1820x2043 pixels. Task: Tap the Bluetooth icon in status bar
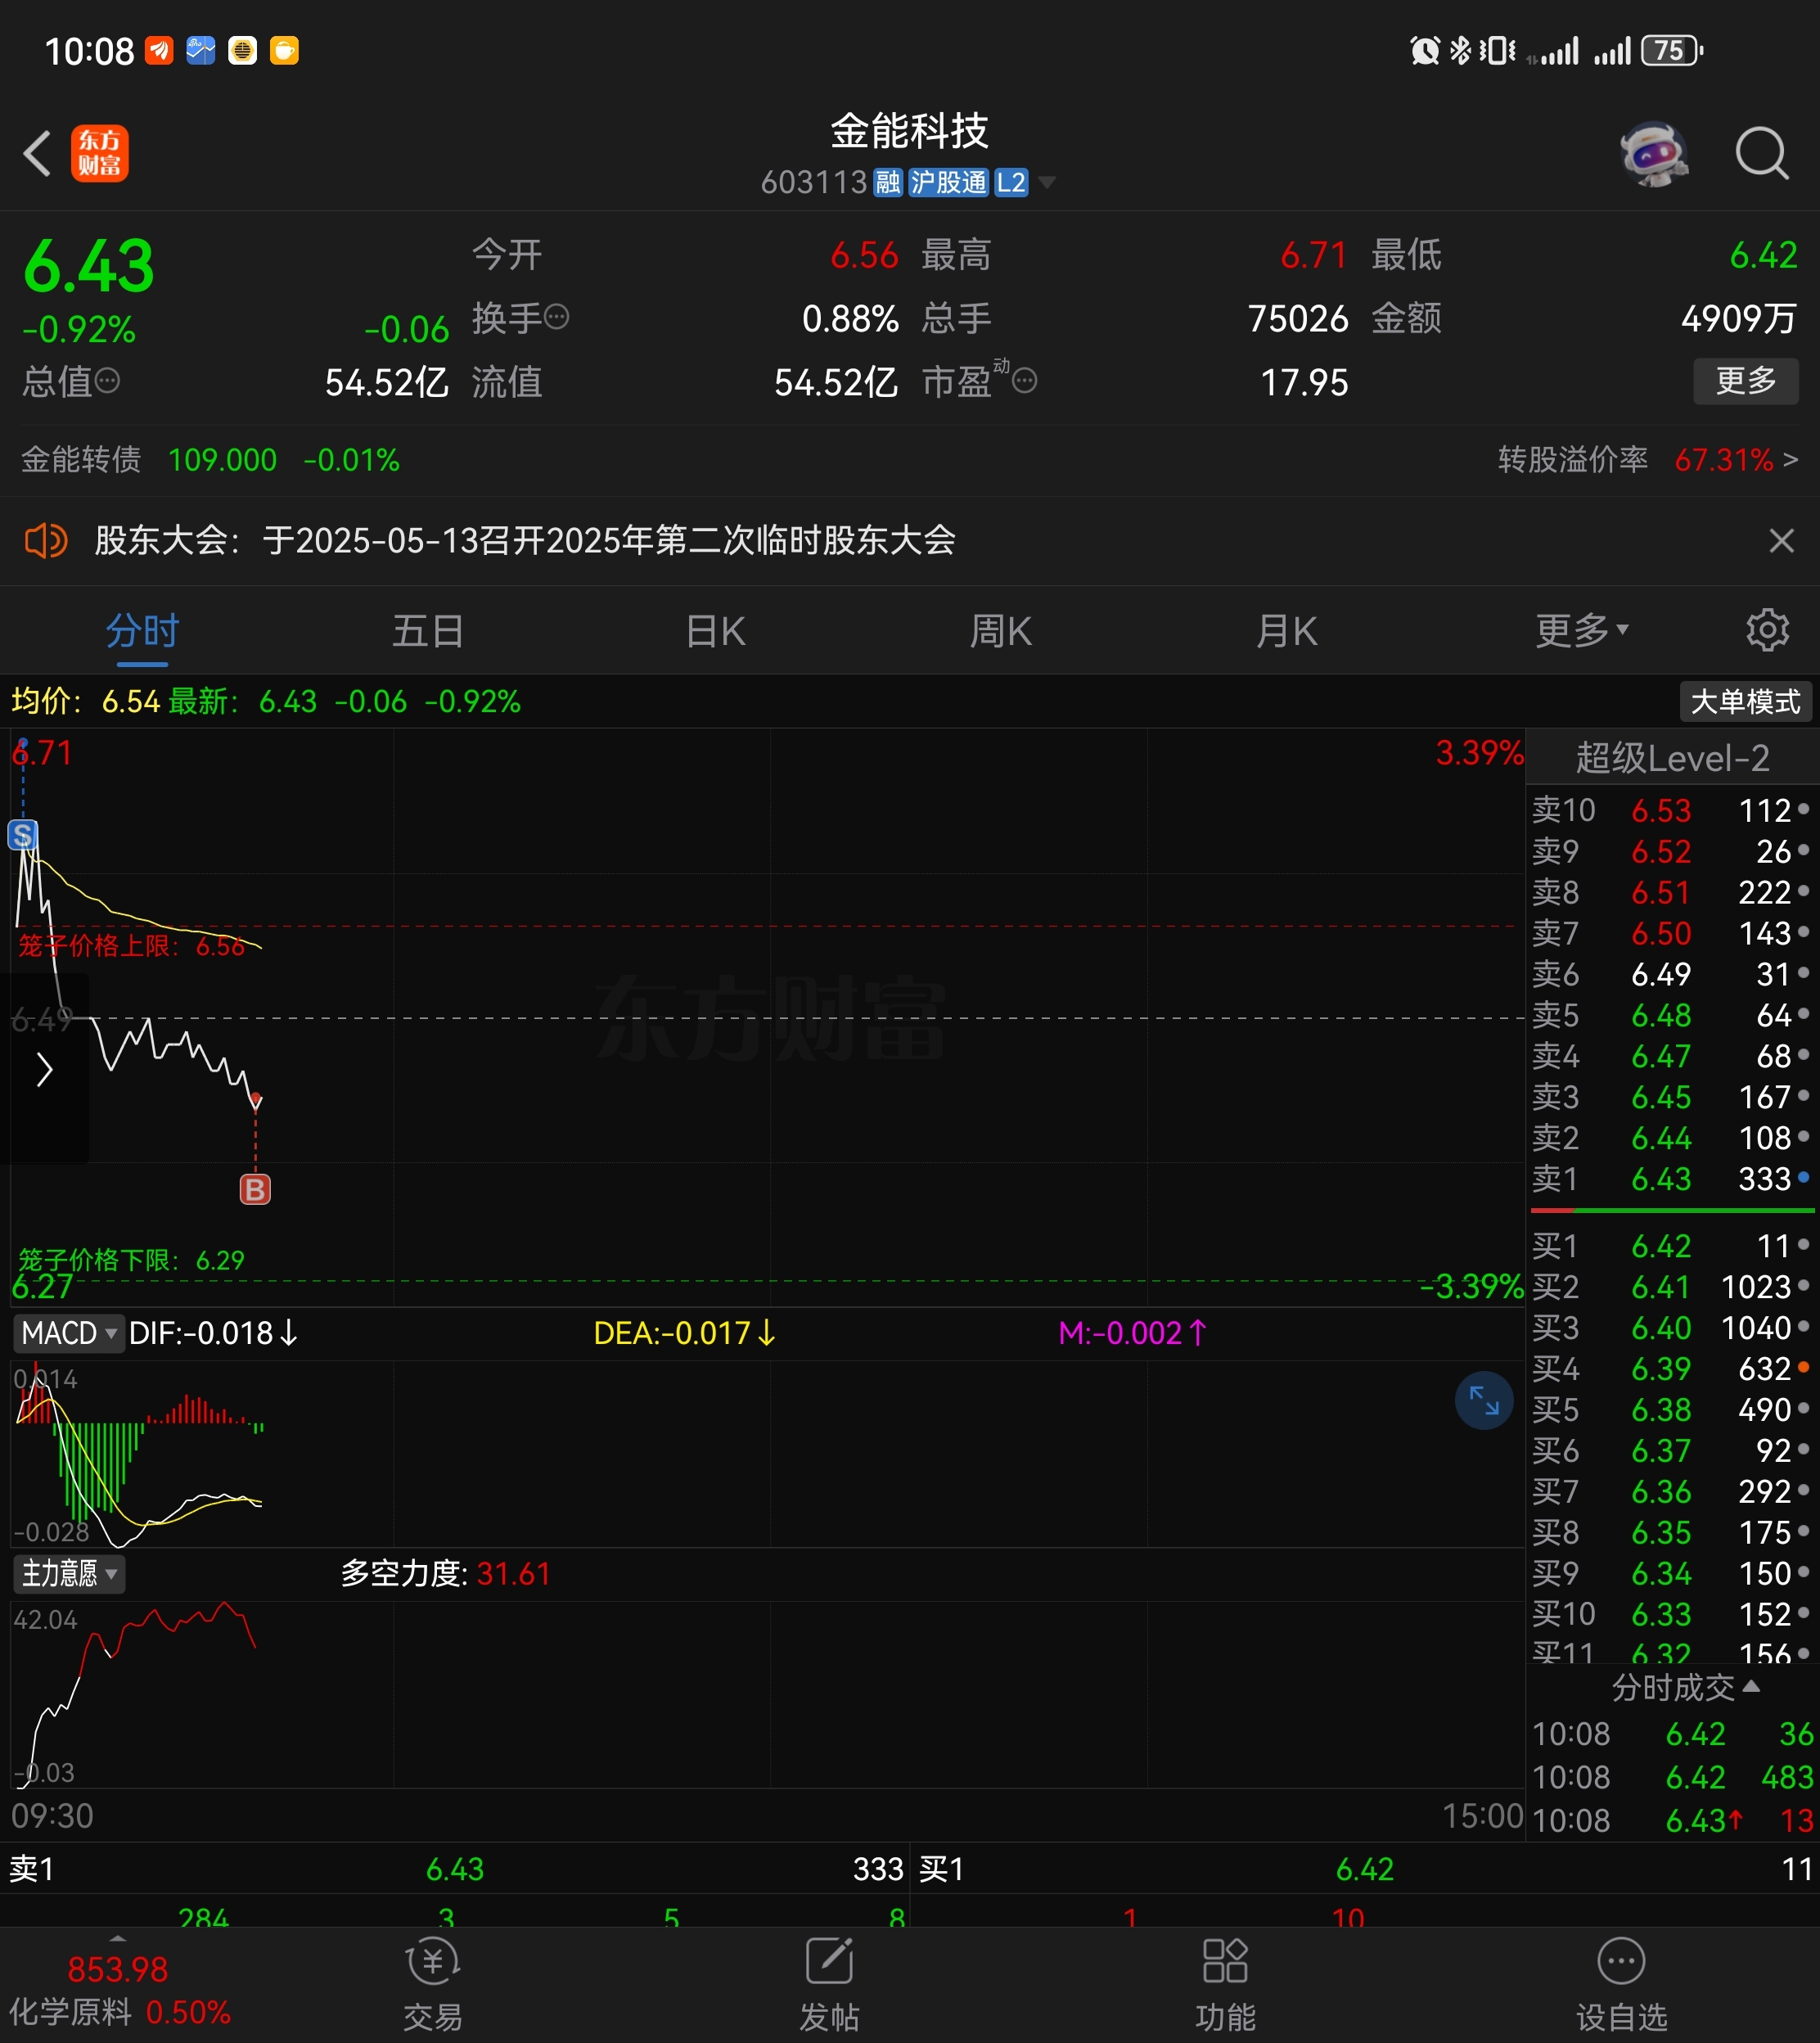pos(1460,50)
